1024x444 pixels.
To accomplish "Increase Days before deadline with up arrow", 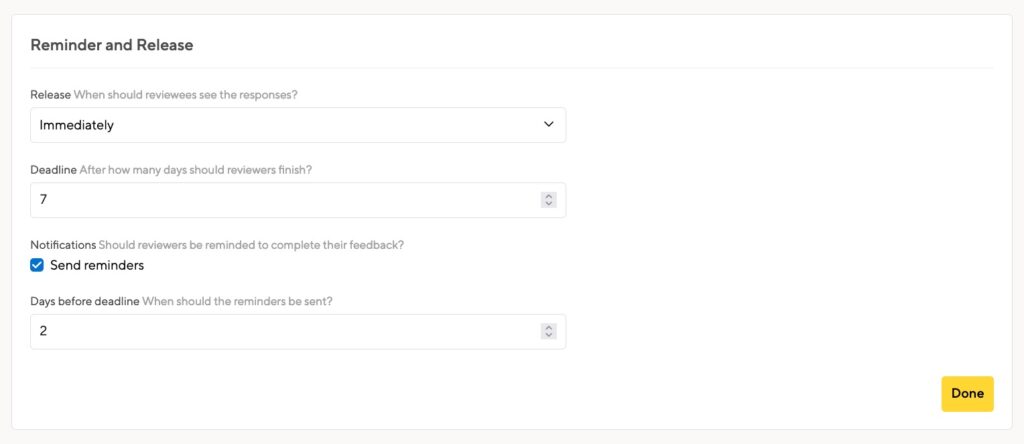I will click(549, 328).
